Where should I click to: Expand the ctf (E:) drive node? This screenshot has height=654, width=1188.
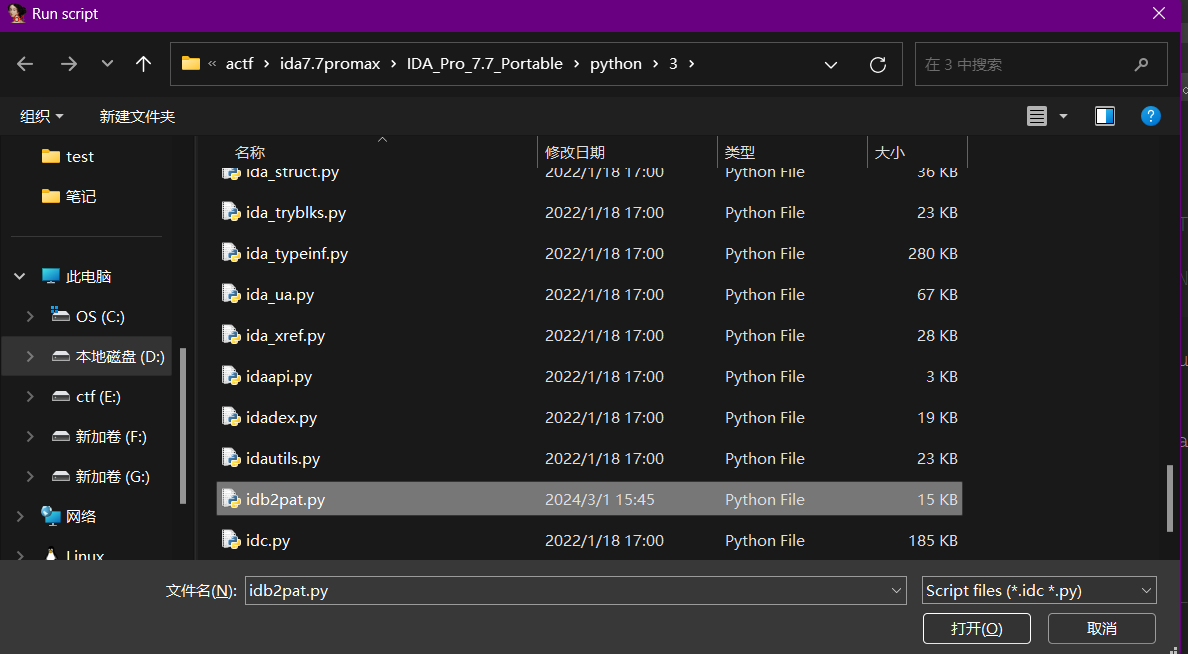[x=30, y=396]
